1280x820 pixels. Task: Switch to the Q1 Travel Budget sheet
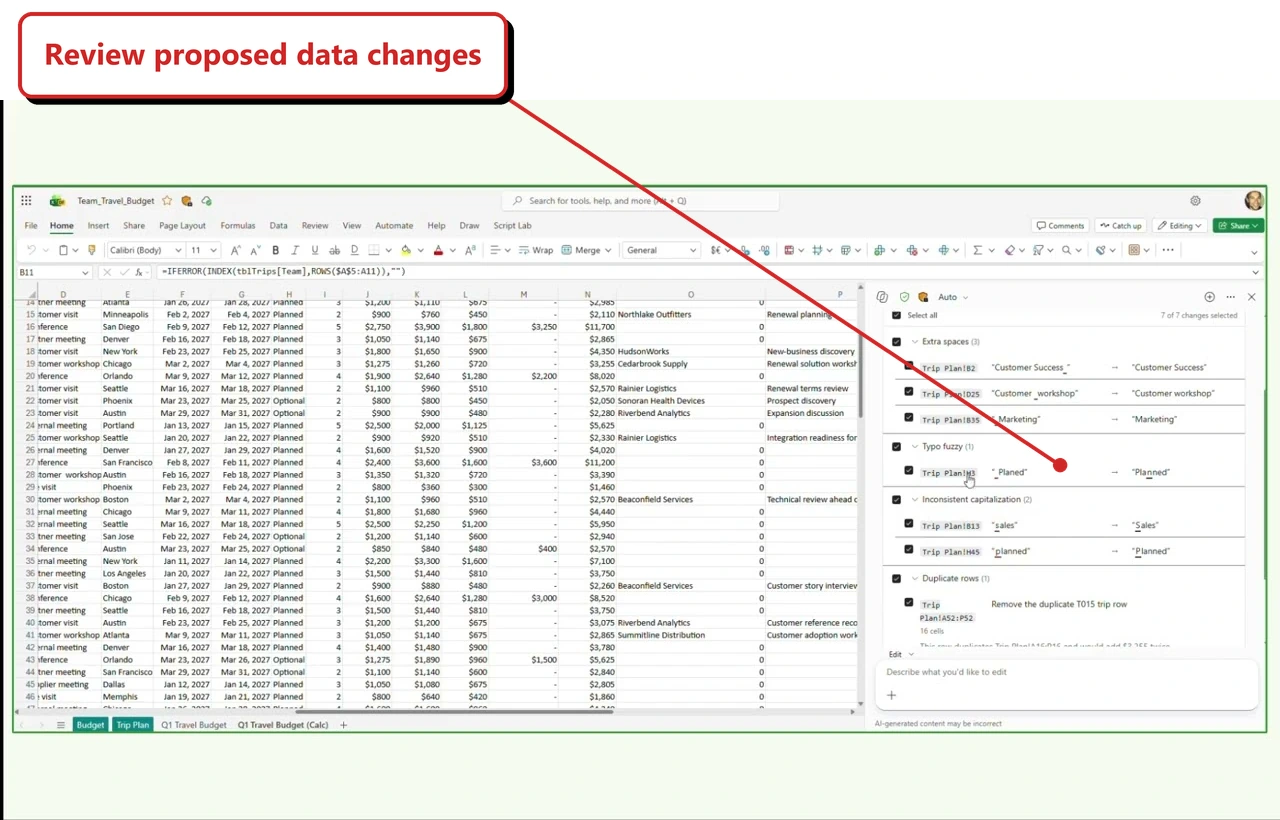coord(194,725)
